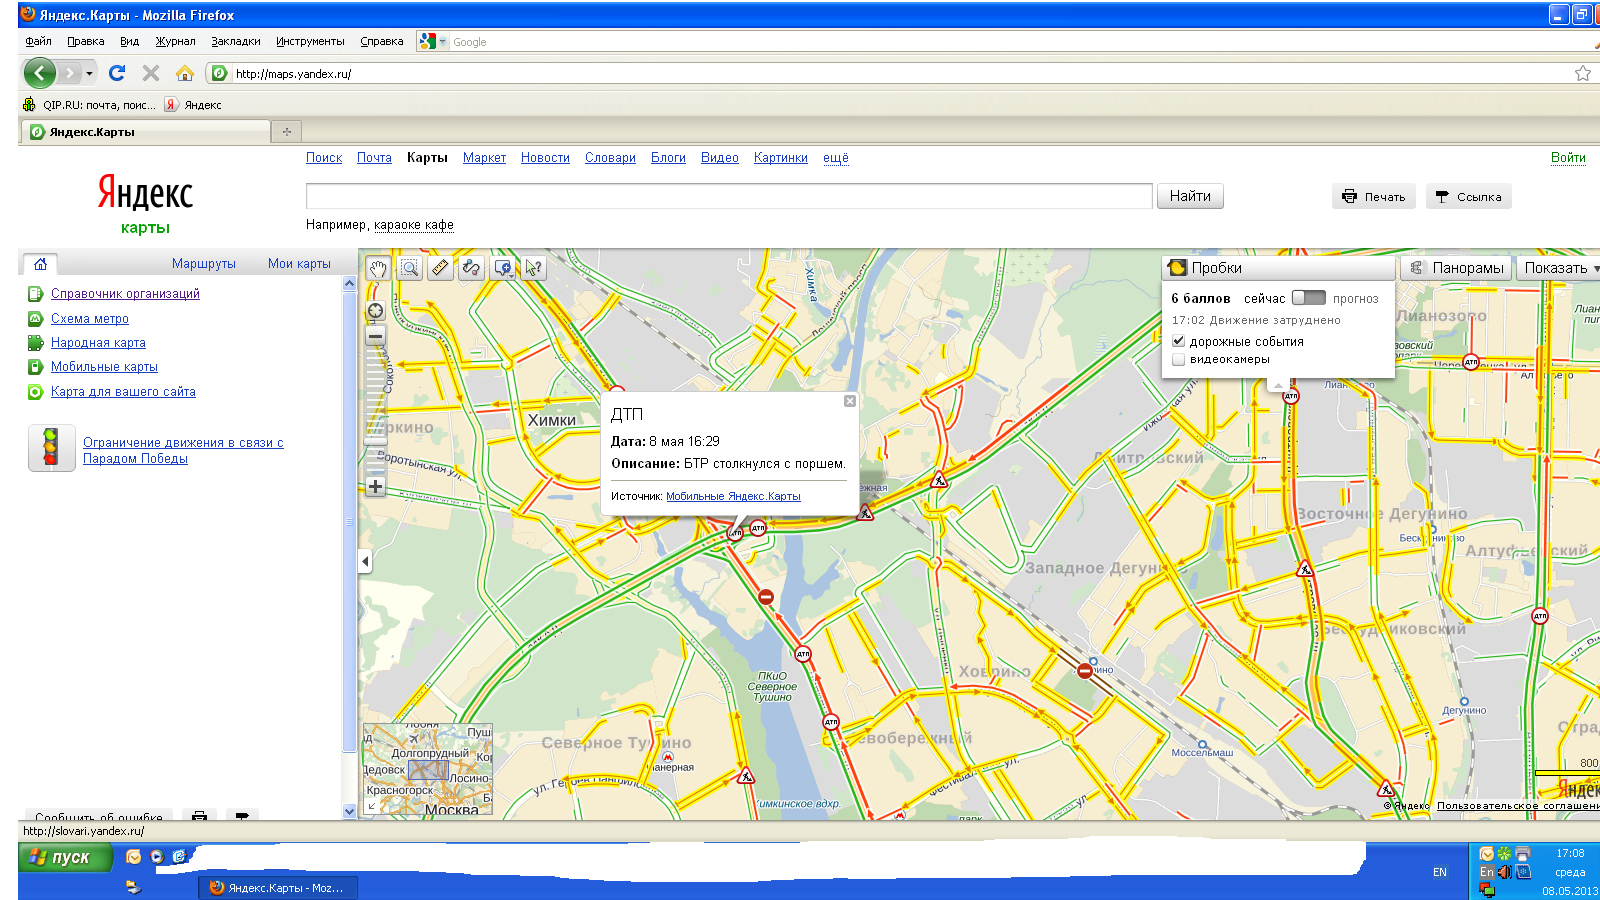Enable the видеокамеры checkbox

coord(1178,360)
